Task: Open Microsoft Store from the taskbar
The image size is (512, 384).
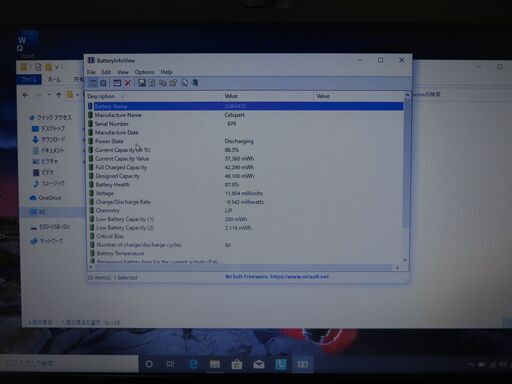Action: point(237,364)
